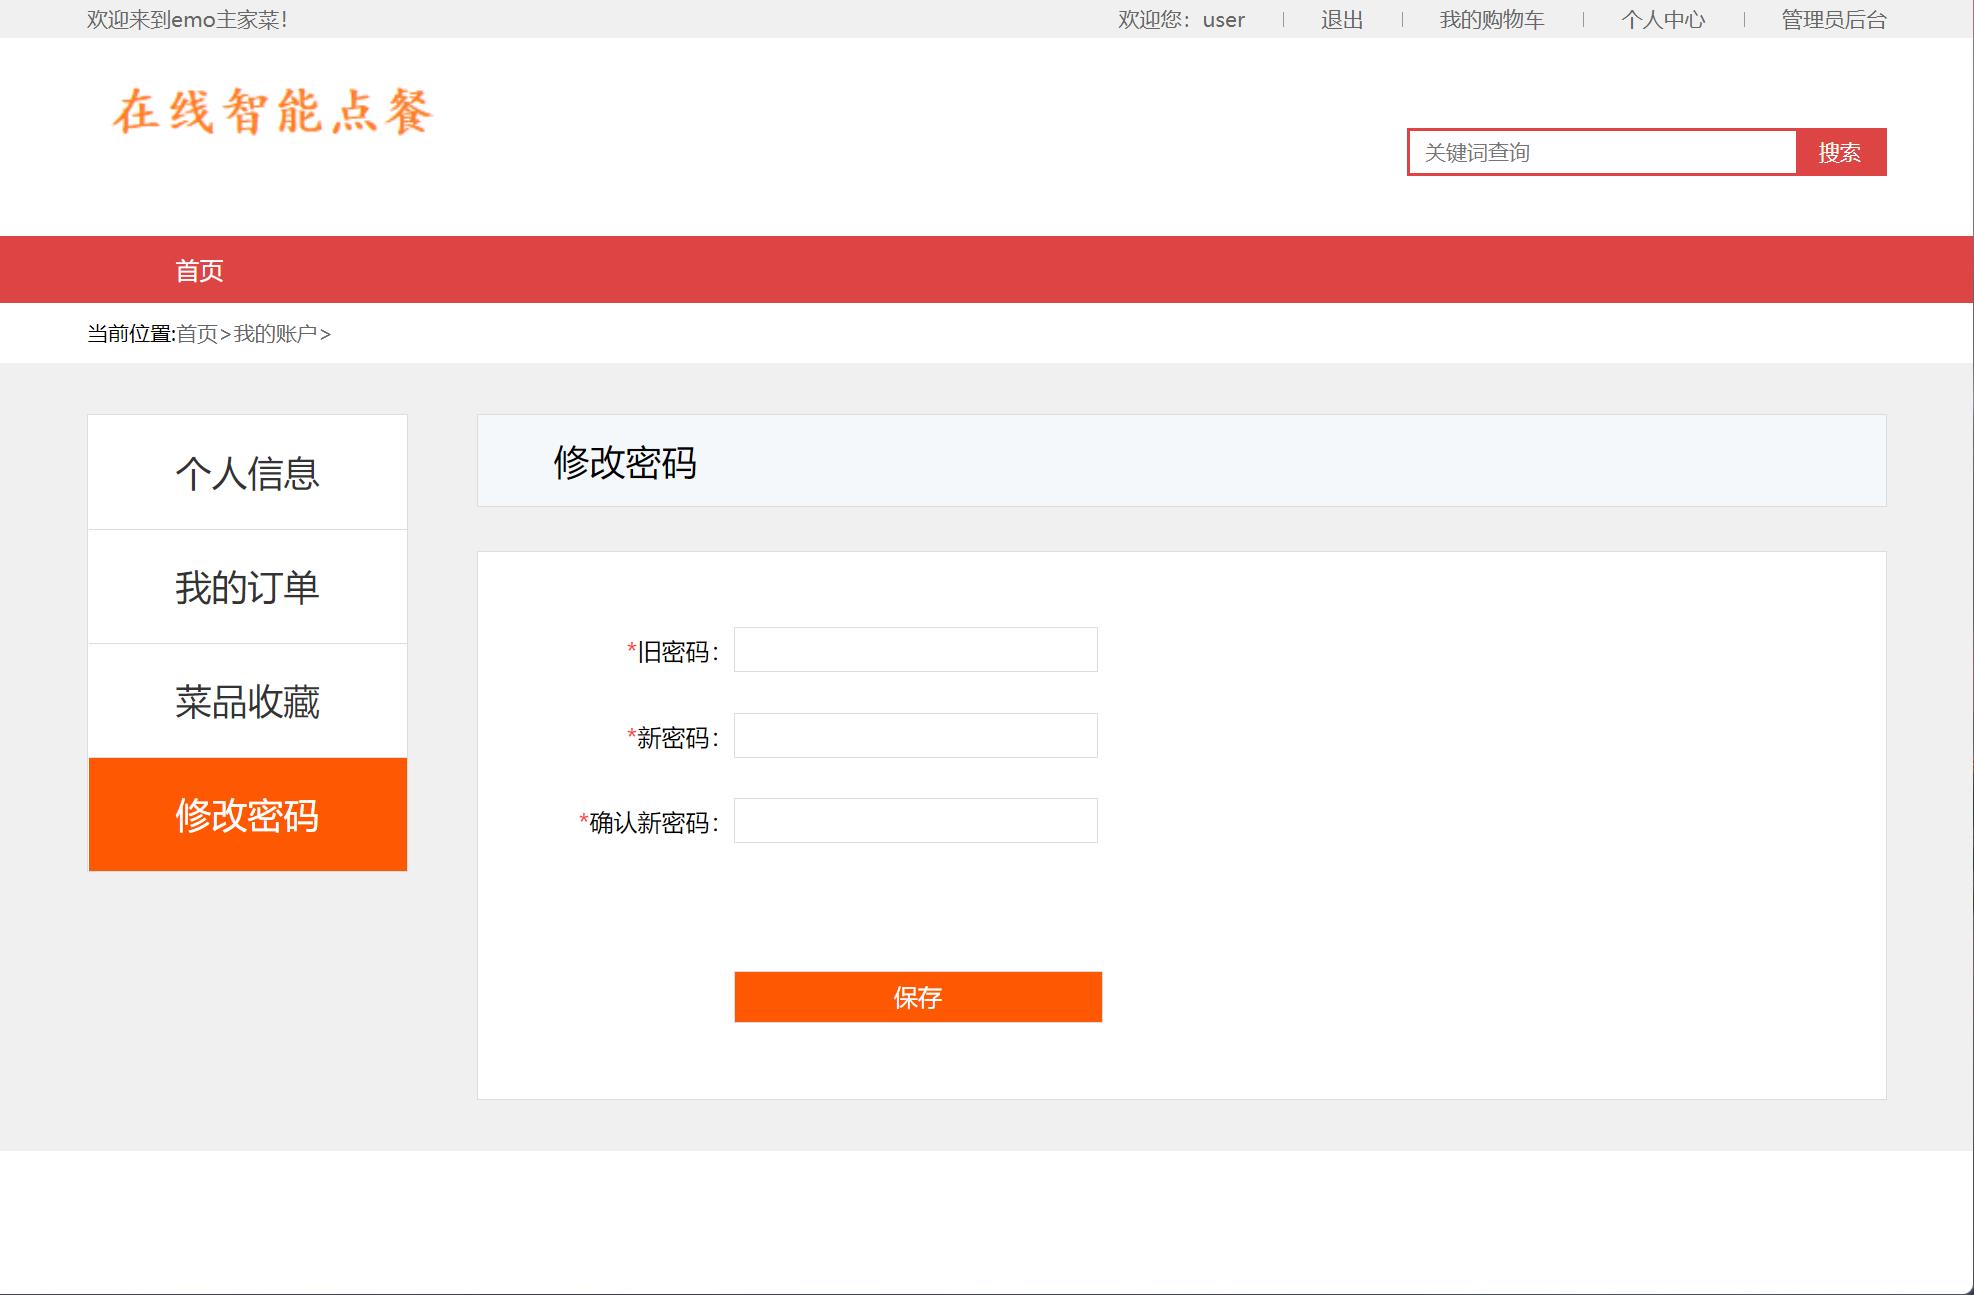The width and height of the screenshot is (1974, 1295).
Task: Open the 我的购物车 shopping cart link
Action: point(1491,19)
